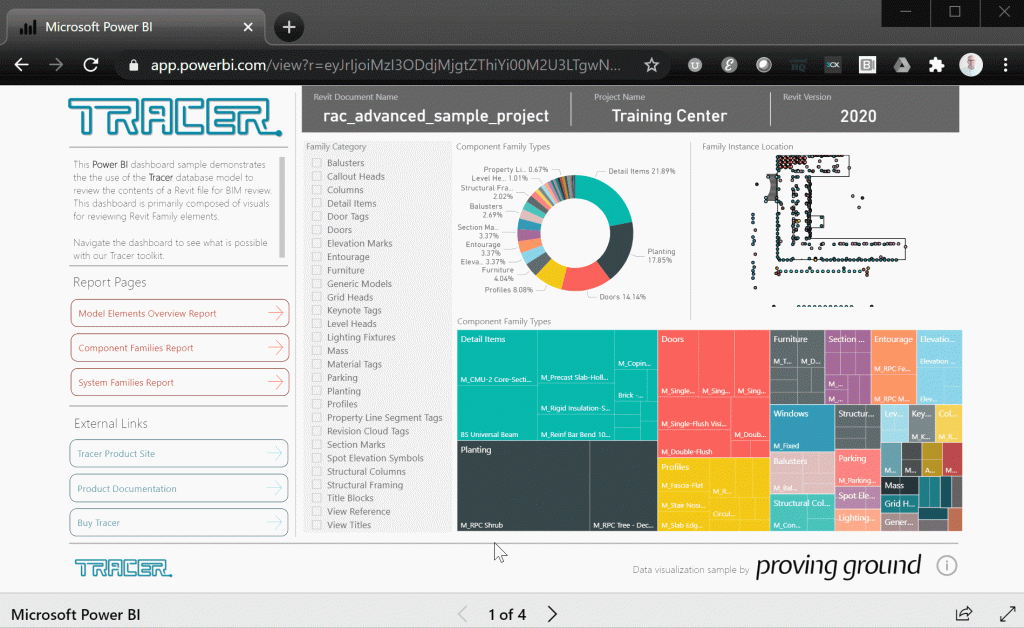Open the System Families Report
1024x628 pixels.
click(180, 383)
